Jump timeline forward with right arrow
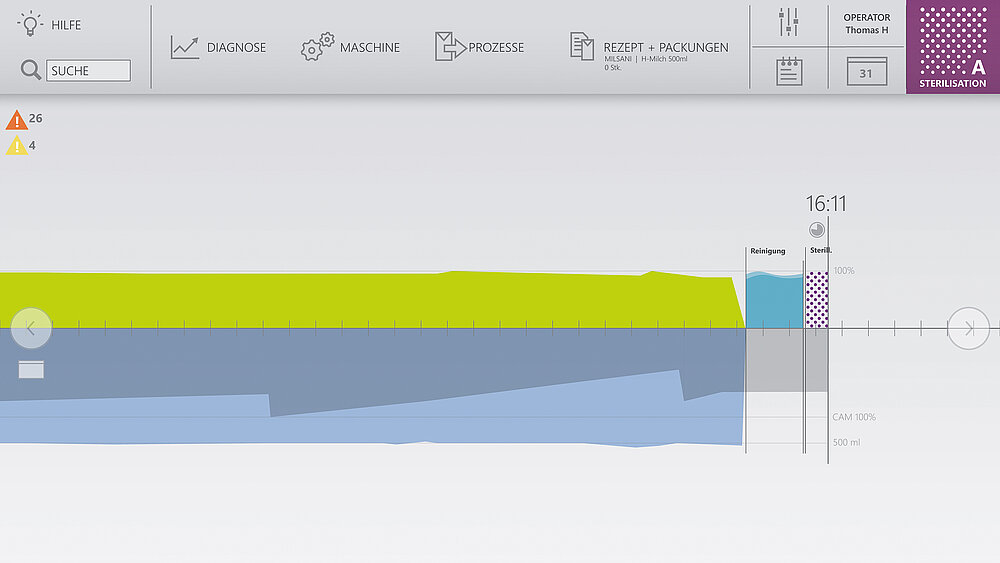The image size is (1000, 563). pyautogui.click(x=968, y=328)
